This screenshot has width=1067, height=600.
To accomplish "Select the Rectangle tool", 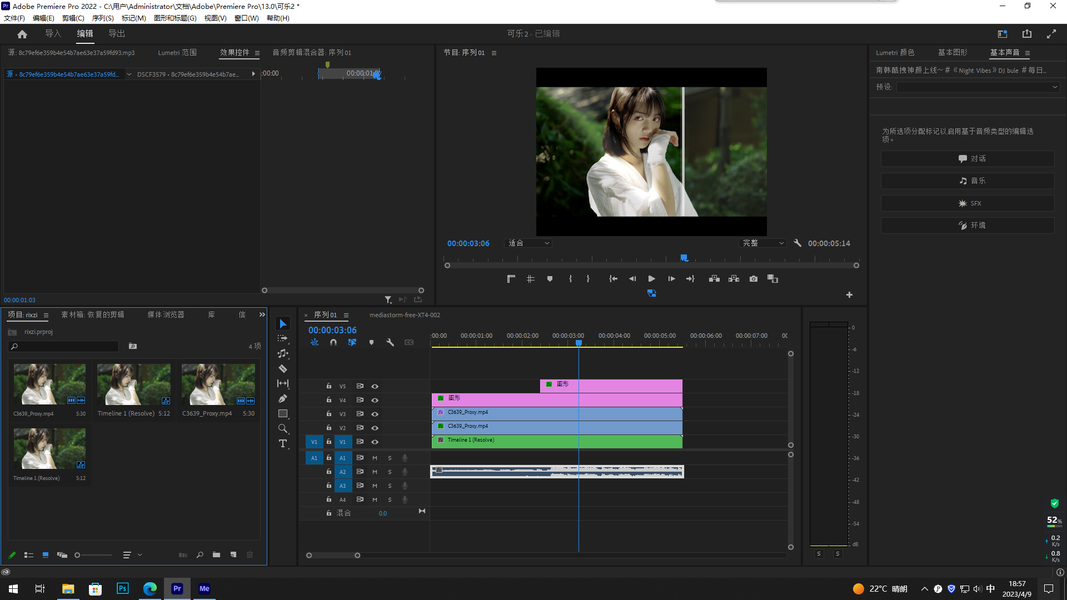I will tap(283, 414).
